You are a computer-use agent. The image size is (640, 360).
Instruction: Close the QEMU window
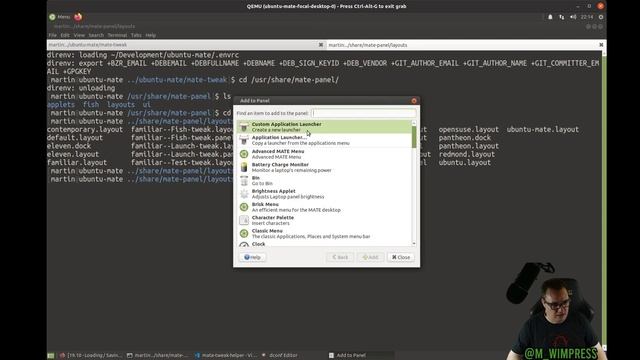600,6
